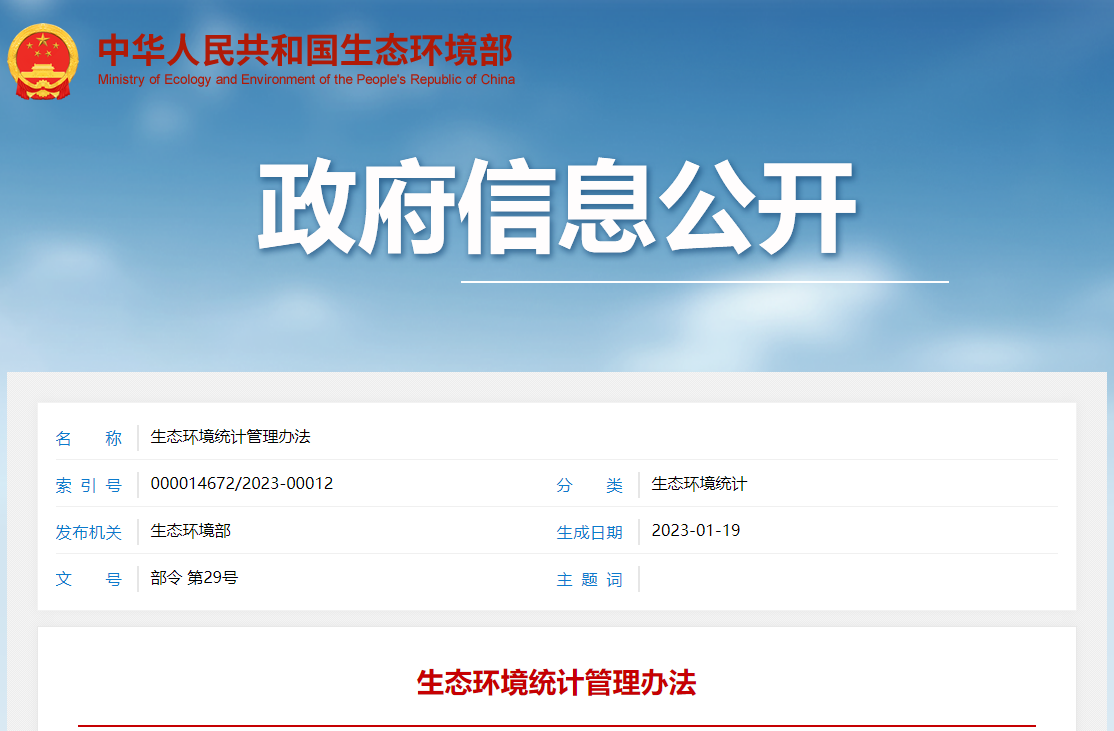Viewport: 1114px width, 731px height.
Task: Click the 政府信息公开 banner heading
Action: tap(556, 206)
